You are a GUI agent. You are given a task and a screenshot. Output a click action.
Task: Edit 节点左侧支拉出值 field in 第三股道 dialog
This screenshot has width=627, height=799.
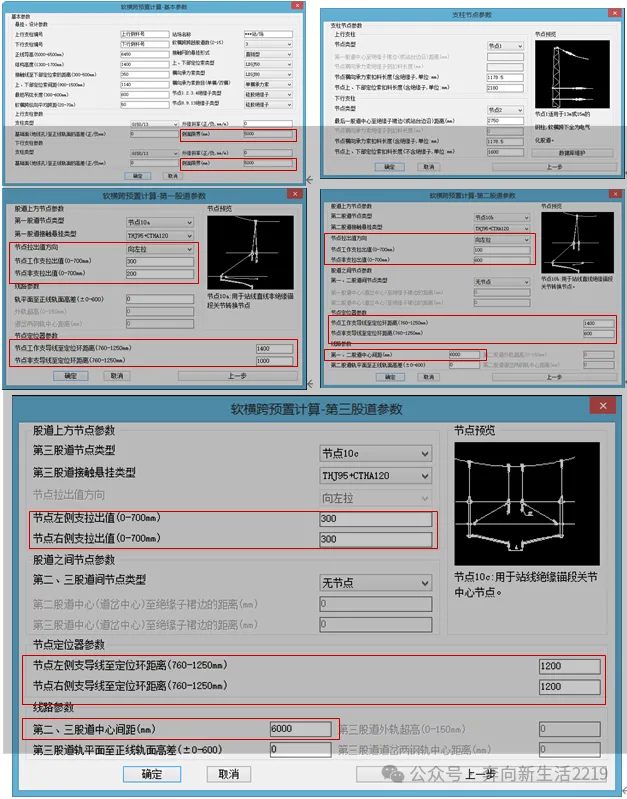pos(376,519)
